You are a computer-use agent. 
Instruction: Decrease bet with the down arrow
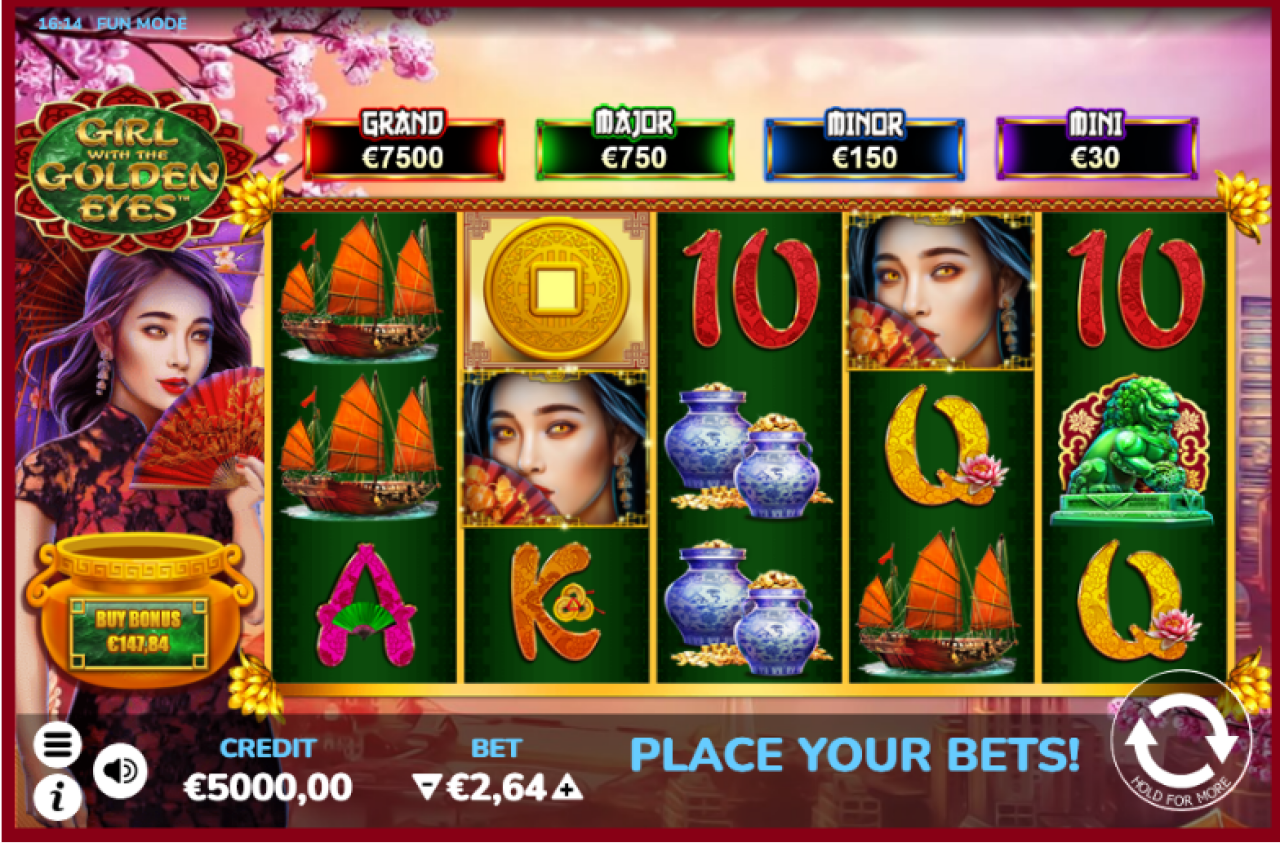tap(426, 789)
